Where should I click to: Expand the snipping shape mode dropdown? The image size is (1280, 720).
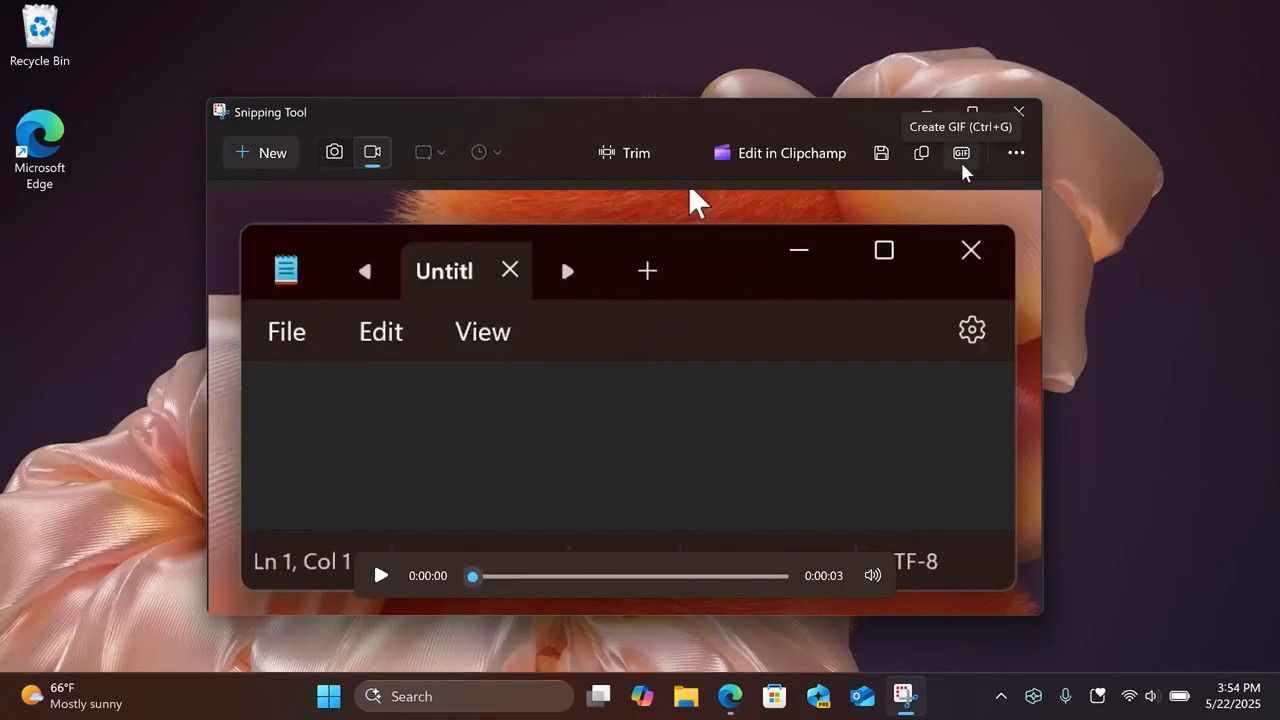point(430,153)
